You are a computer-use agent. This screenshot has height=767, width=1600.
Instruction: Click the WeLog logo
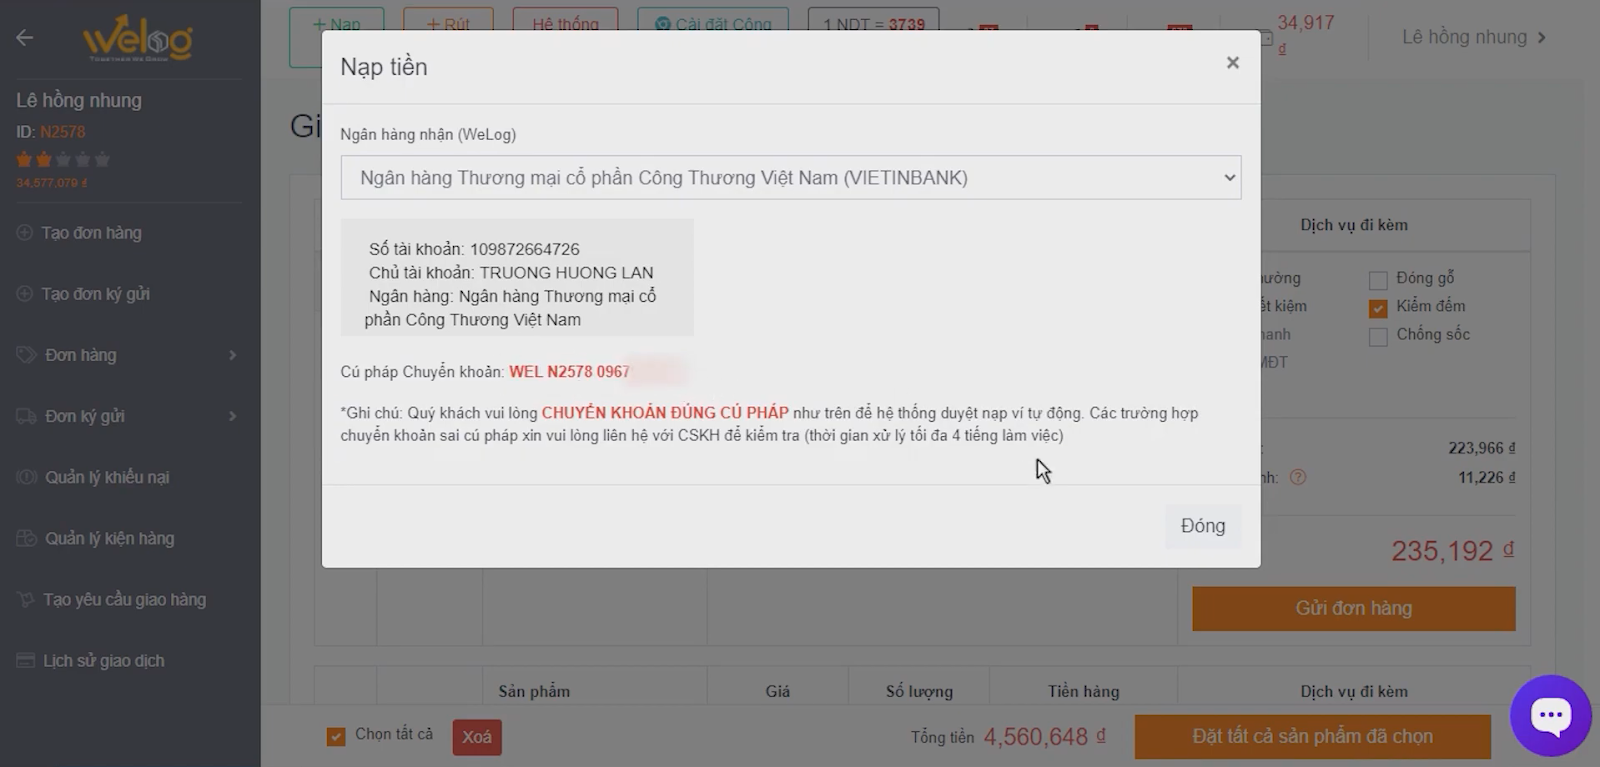pos(138,39)
